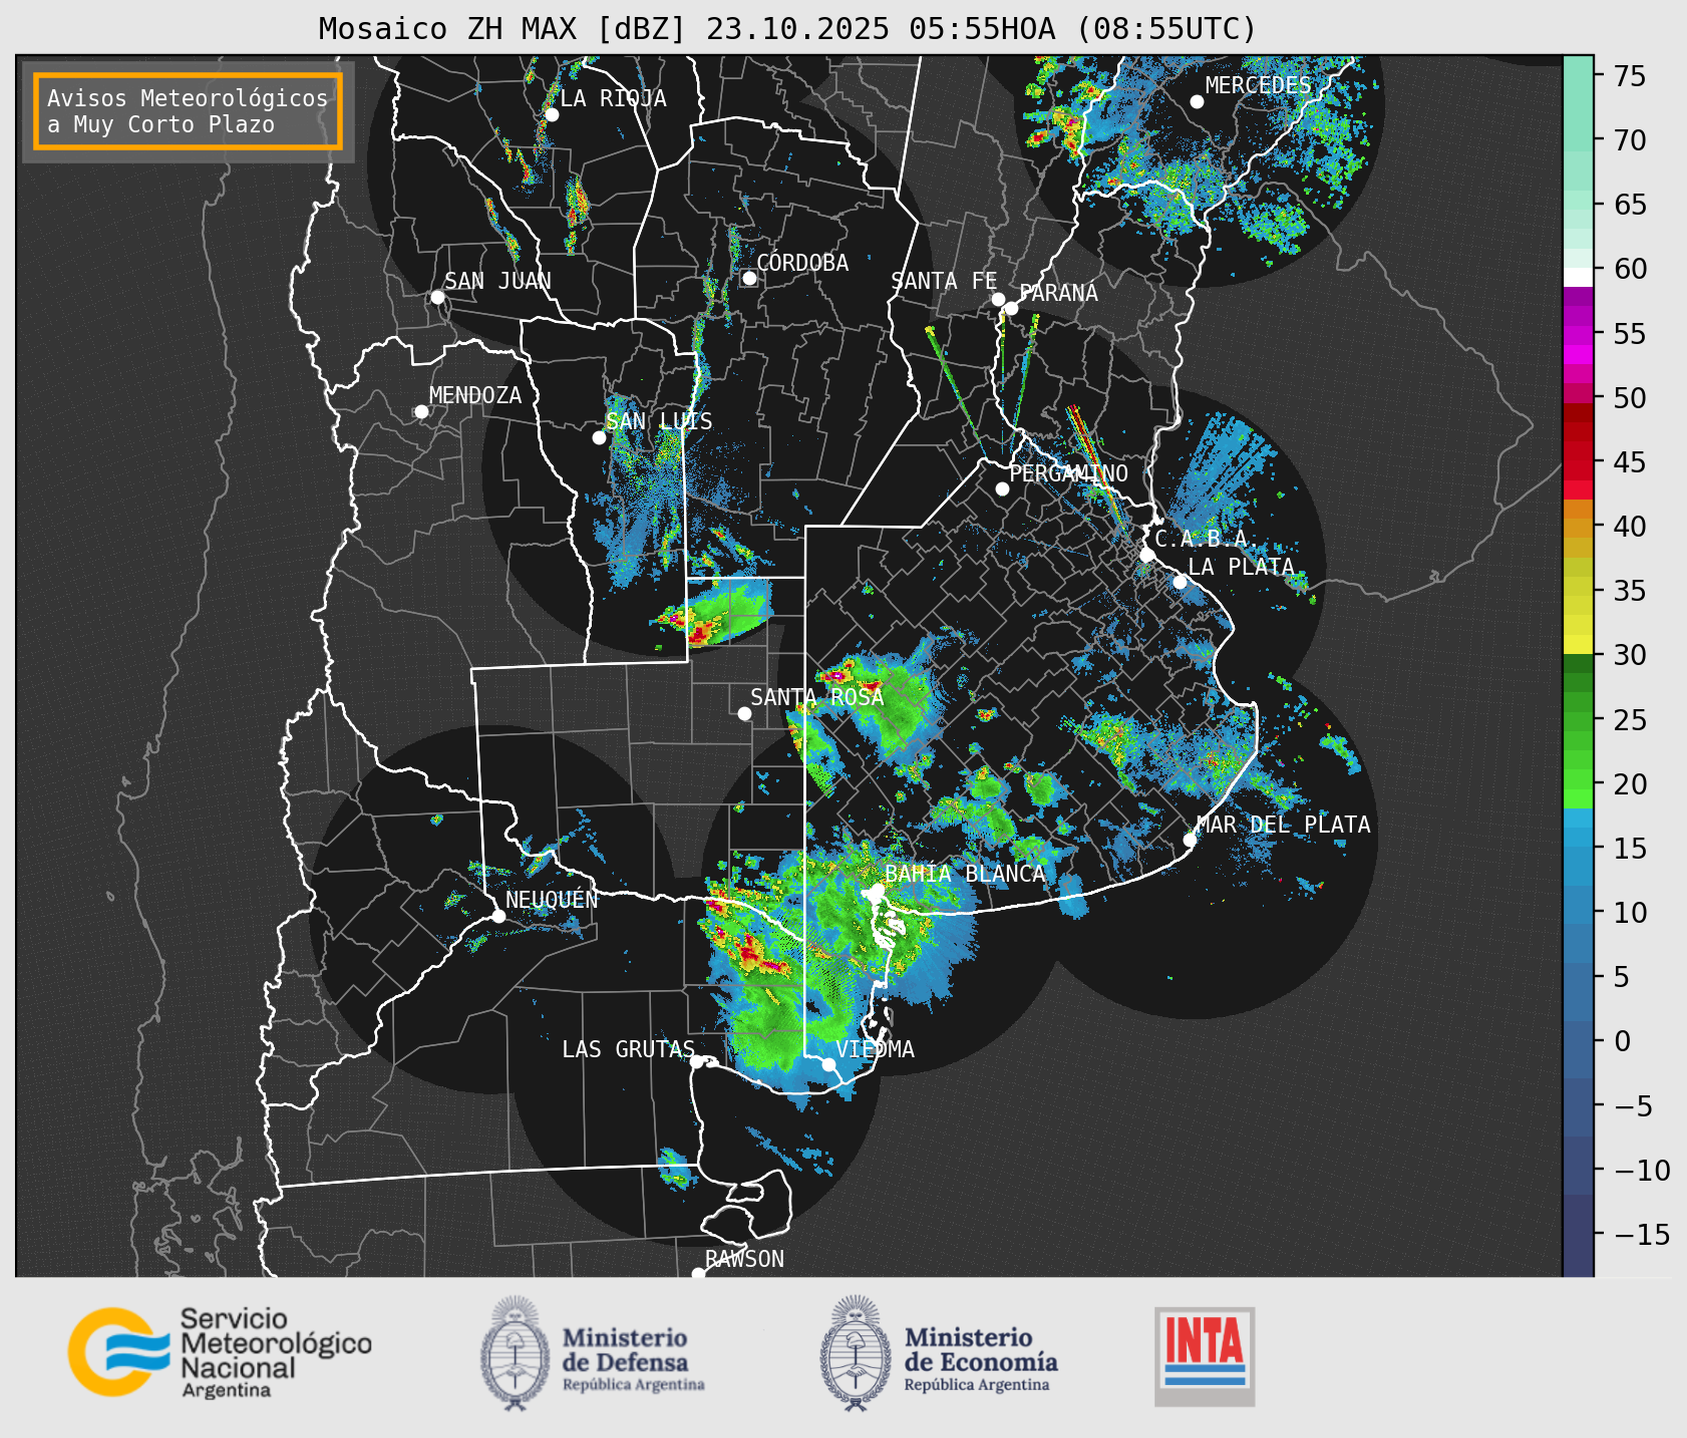Click the PARANÁ map label
The image size is (1687, 1438).
point(1059,293)
